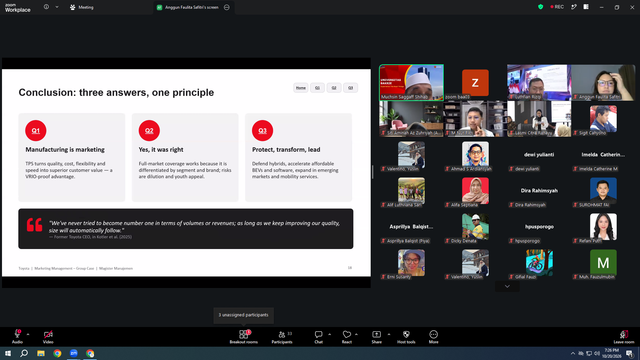The width and height of the screenshot is (640, 360).
Task: Select Muh. Fauzulmubin participant tile
Action: click(x=603, y=263)
